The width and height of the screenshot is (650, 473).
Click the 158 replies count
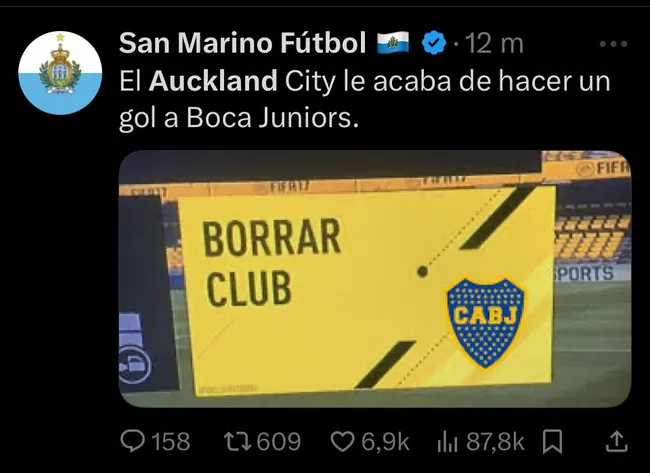[171, 441]
